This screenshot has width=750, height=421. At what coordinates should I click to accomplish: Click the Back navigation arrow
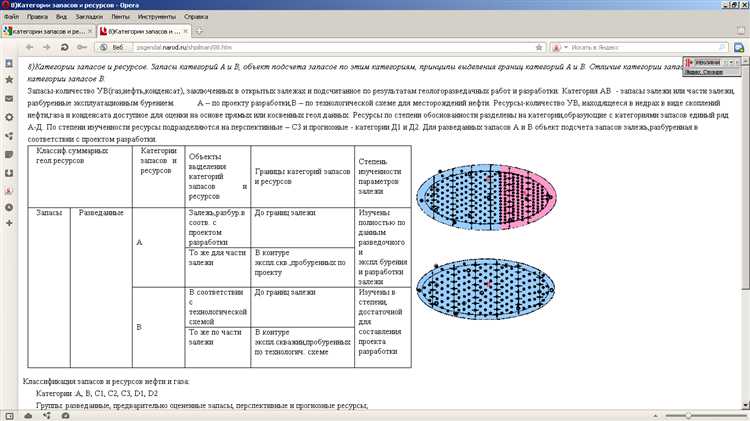click(x=30, y=47)
